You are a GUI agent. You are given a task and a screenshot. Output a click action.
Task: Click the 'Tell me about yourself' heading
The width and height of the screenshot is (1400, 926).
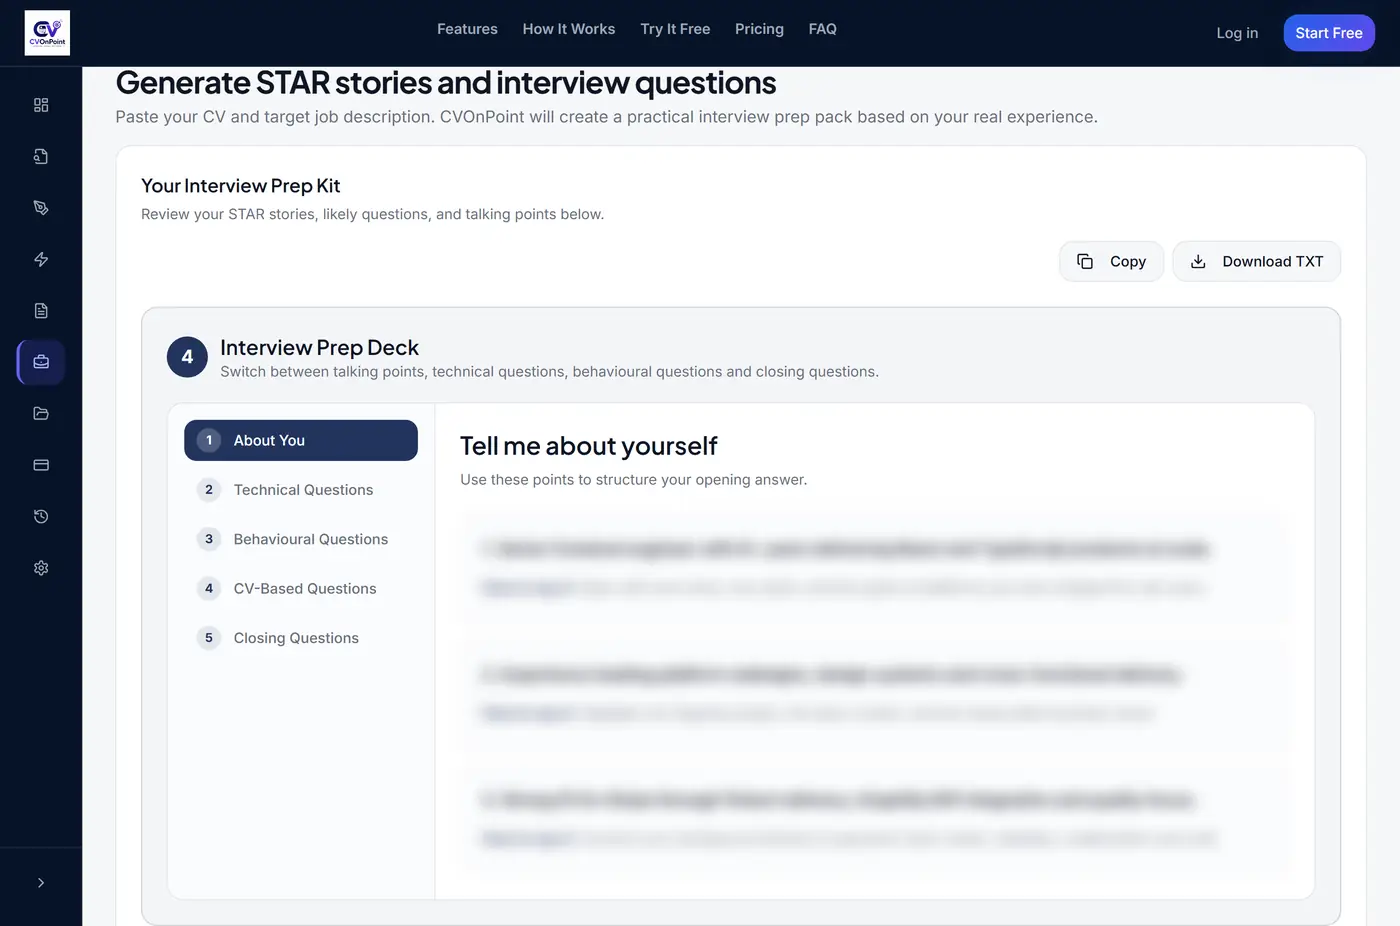589,446
